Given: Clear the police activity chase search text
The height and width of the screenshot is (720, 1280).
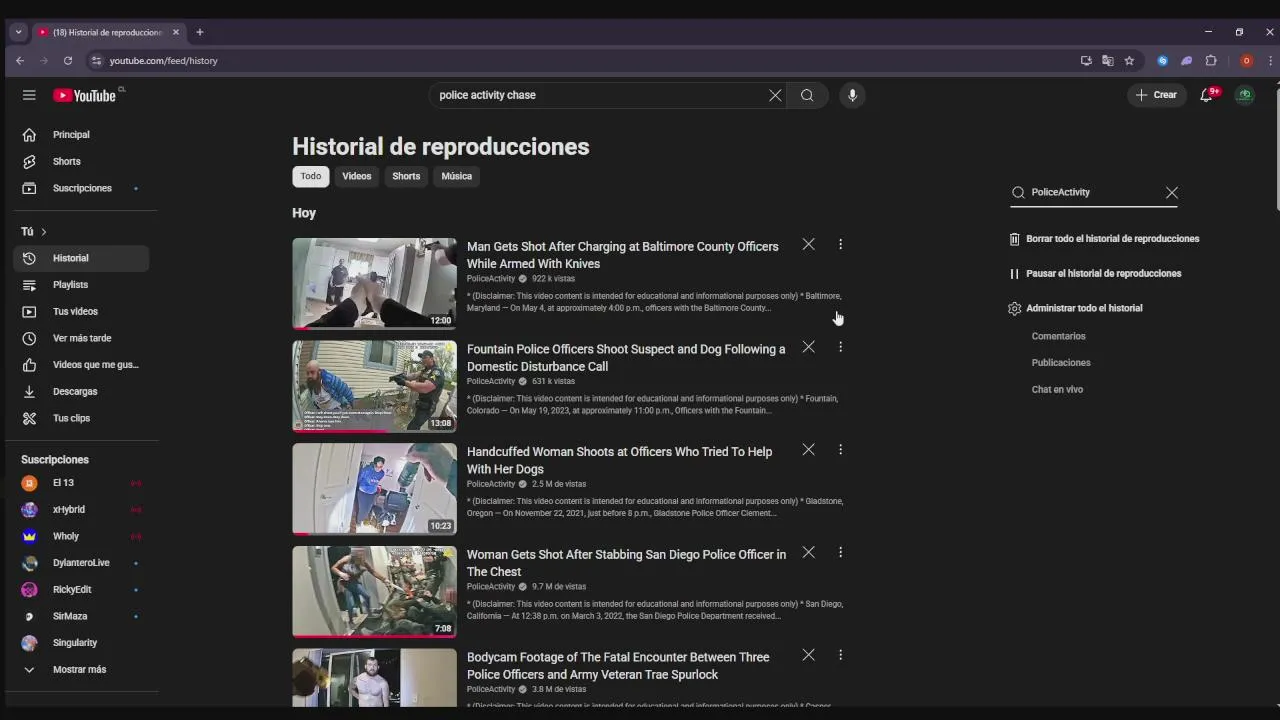Looking at the screenshot, I should tap(775, 95).
